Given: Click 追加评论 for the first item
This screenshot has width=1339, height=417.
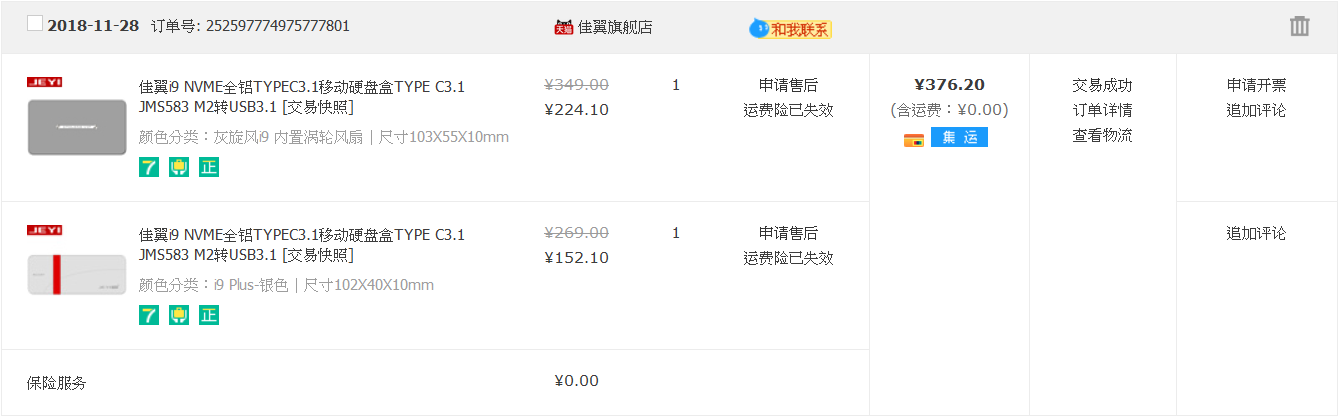Looking at the screenshot, I should click(1257, 110).
